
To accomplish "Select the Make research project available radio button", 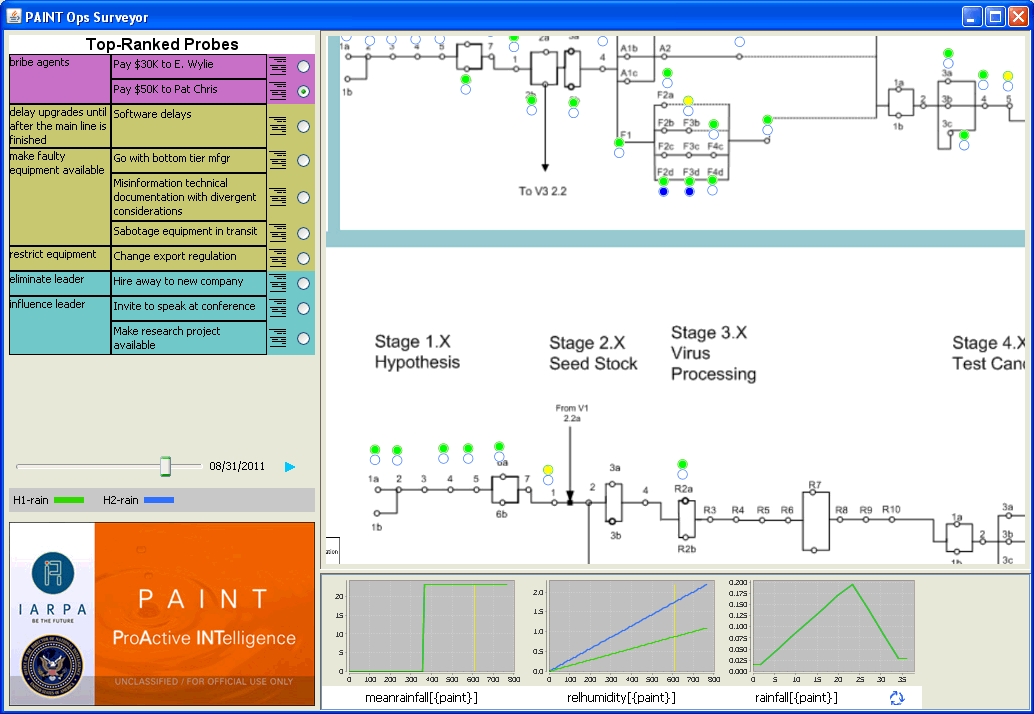I will 303,338.
